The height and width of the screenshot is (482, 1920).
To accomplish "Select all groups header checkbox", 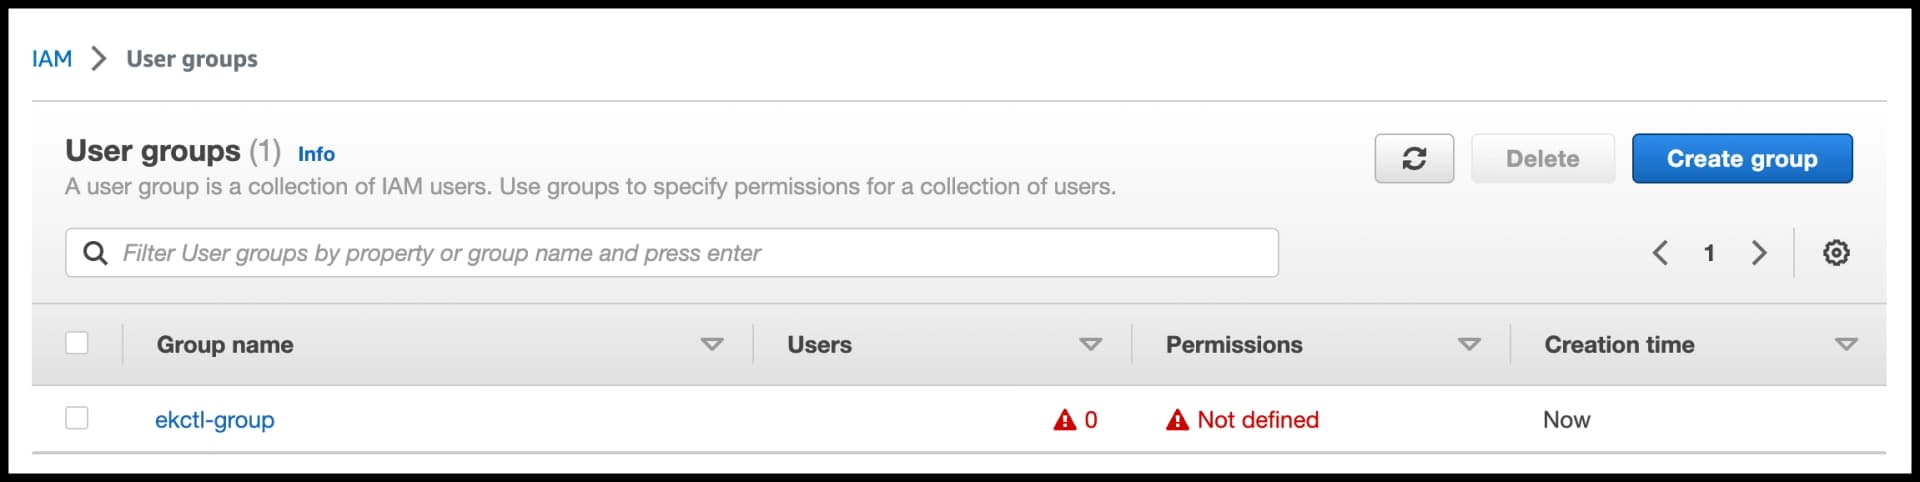I will [x=77, y=343].
